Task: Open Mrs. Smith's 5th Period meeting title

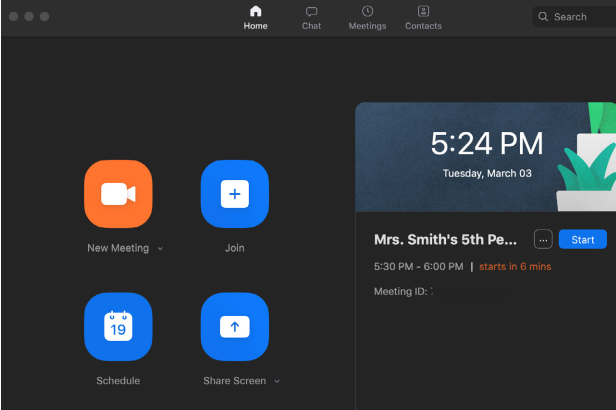Action: coord(446,240)
